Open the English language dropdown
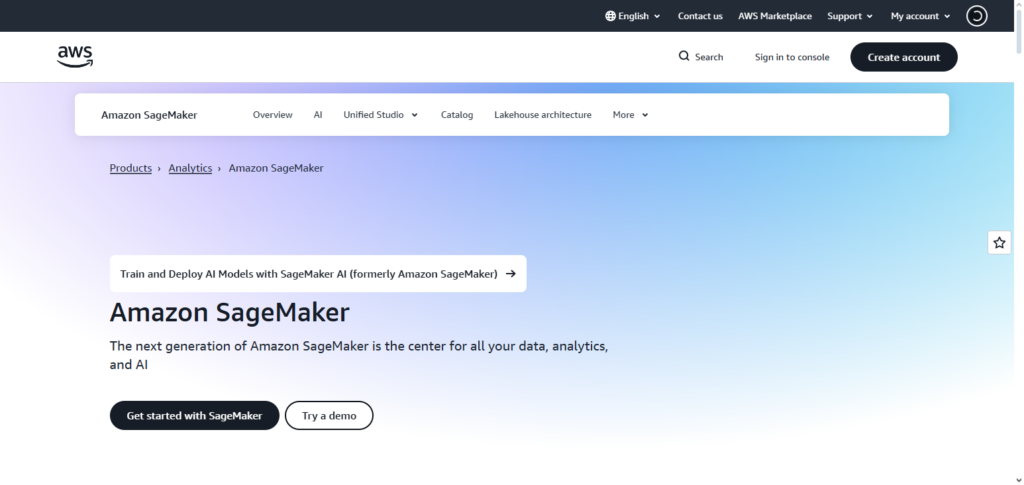The image size is (1024, 485). (632, 16)
